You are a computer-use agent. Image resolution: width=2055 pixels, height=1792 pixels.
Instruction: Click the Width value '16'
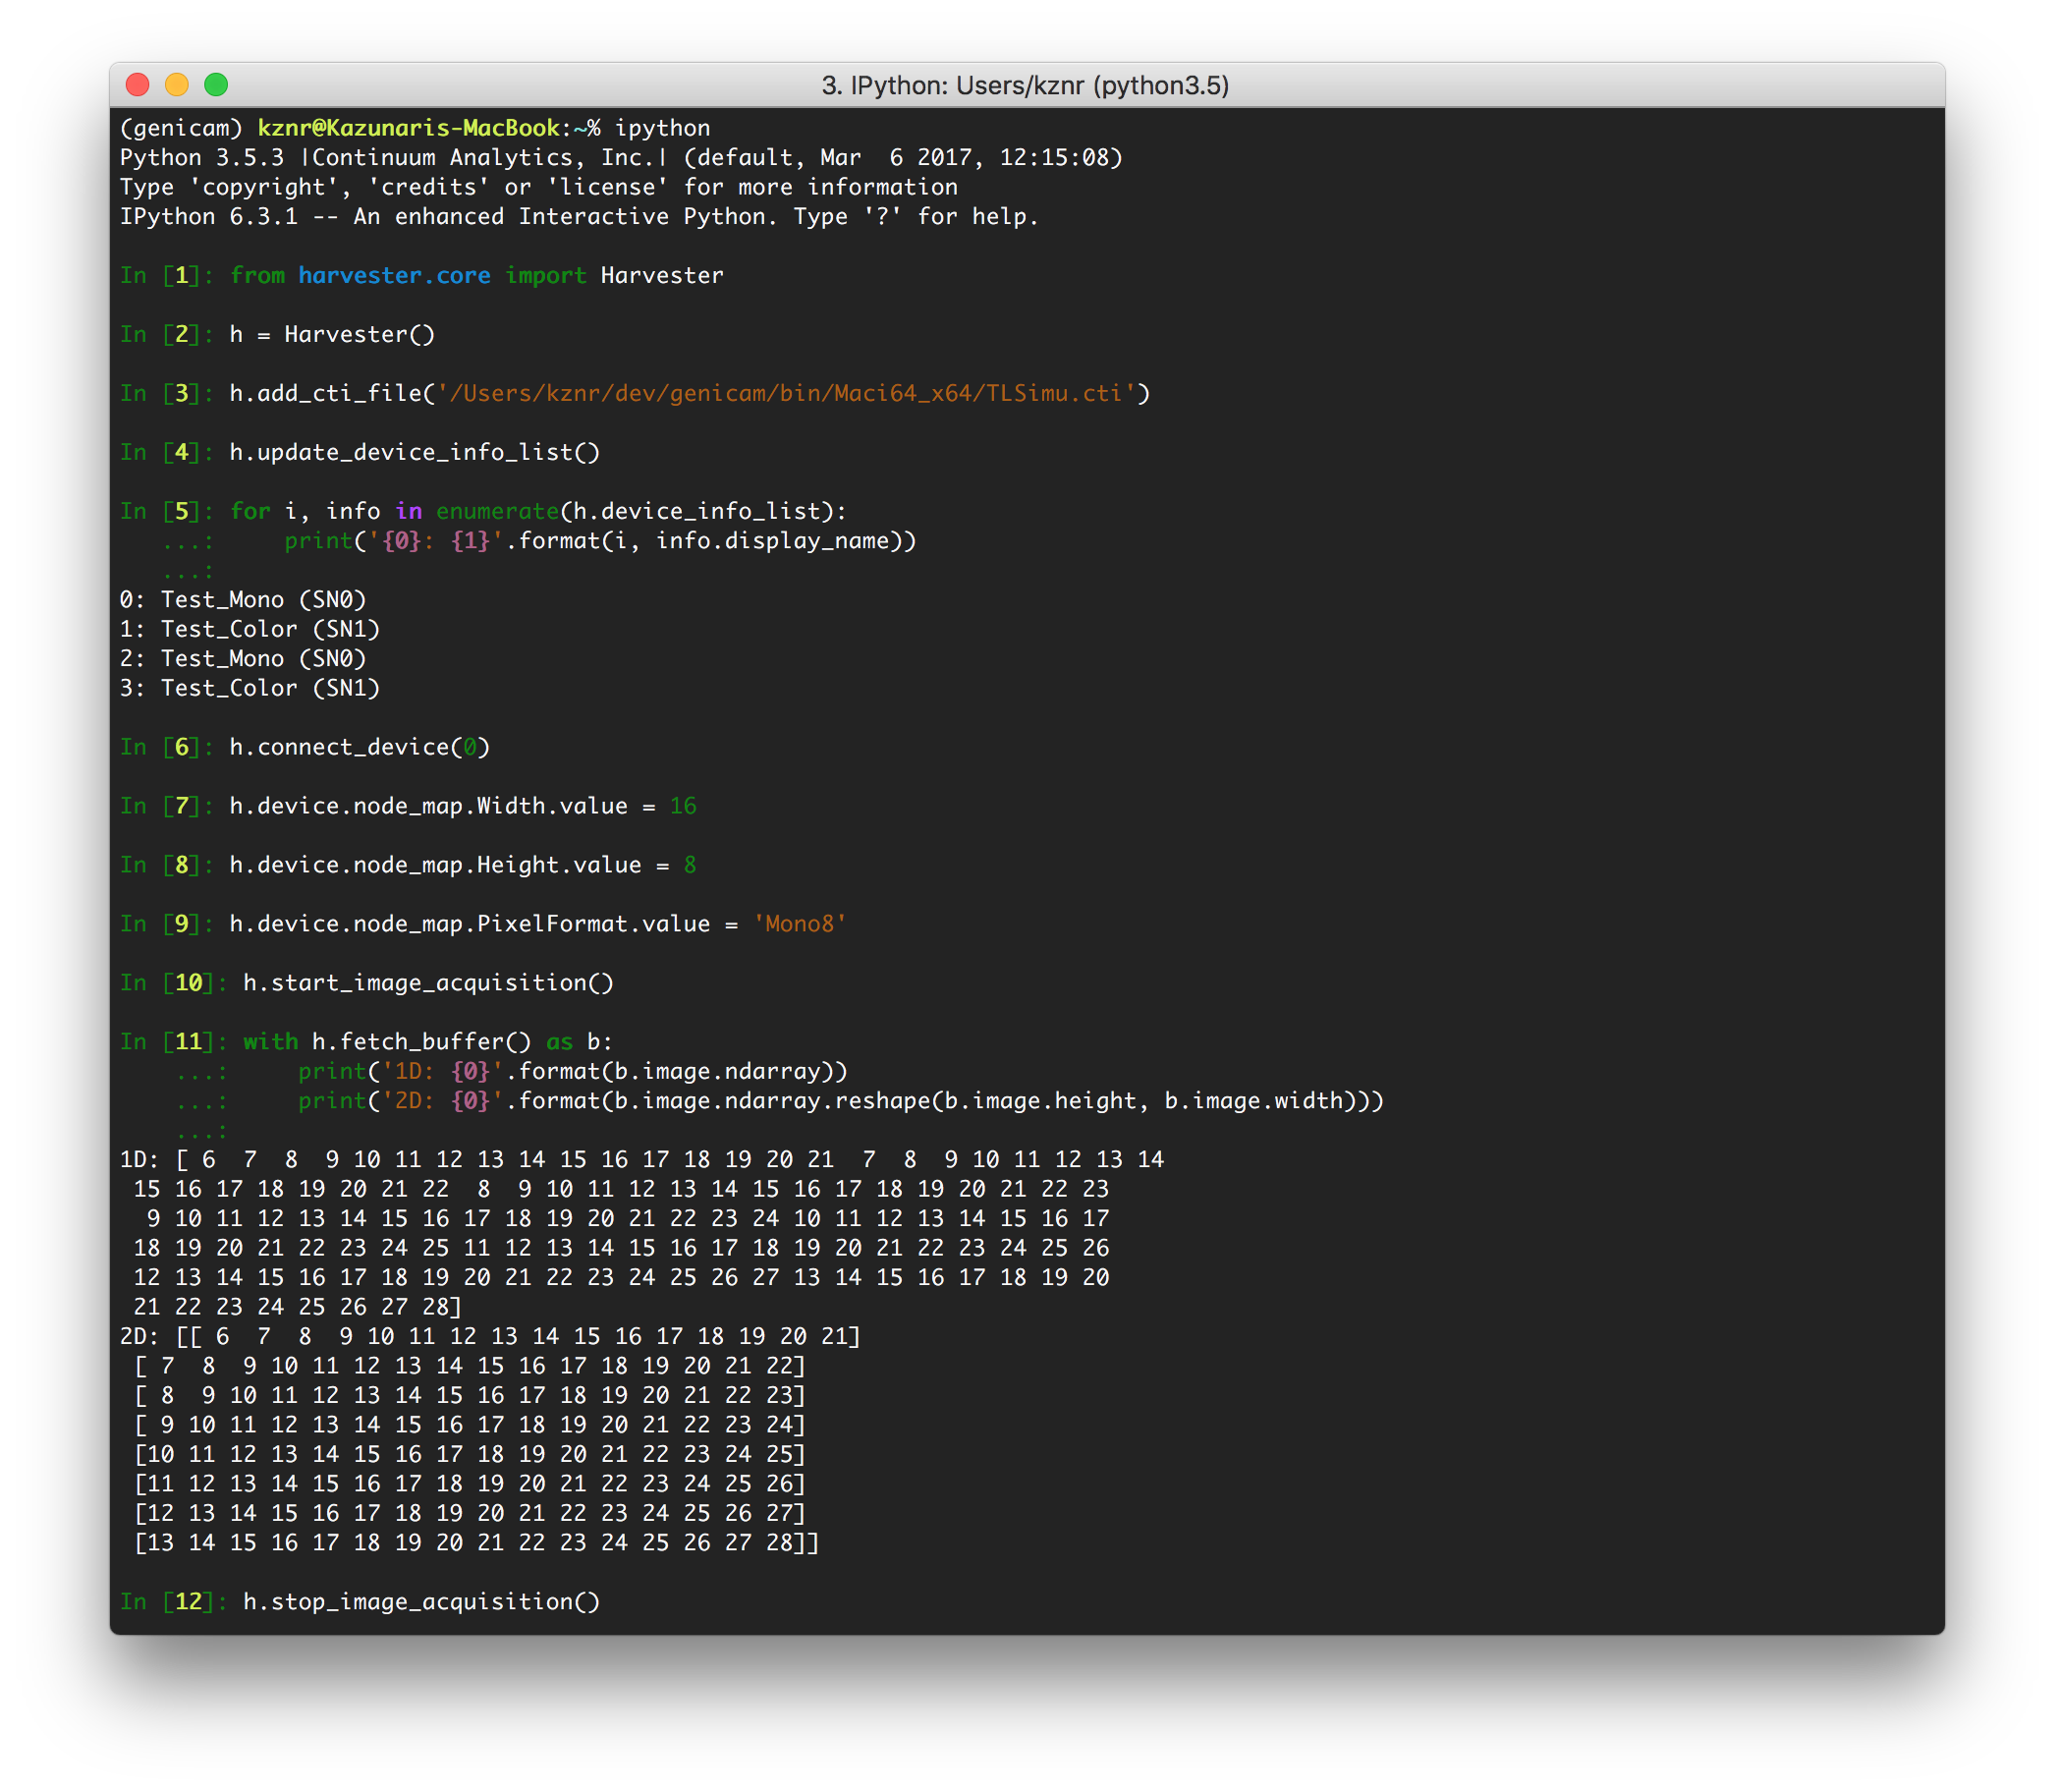click(683, 806)
